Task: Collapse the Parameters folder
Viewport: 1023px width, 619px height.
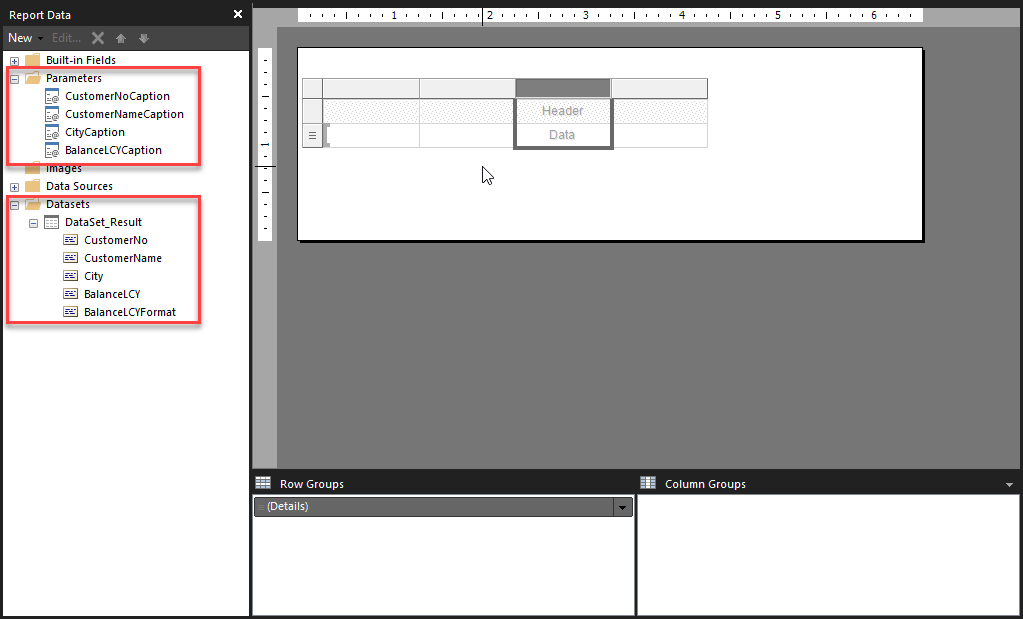Action: point(13,78)
